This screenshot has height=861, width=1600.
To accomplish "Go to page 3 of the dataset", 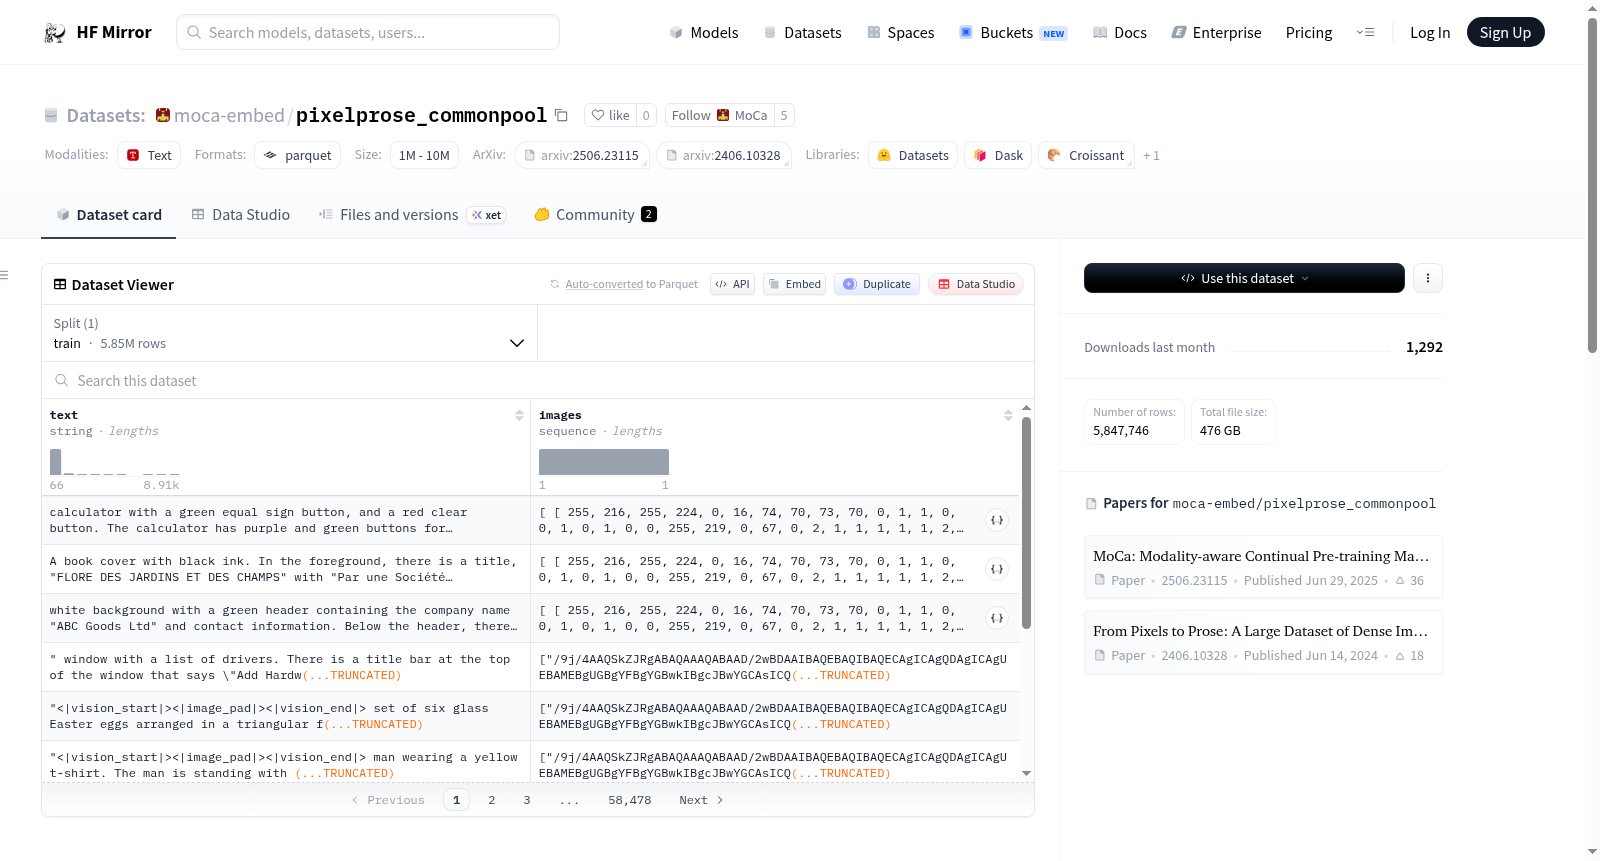I will tap(527, 800).
